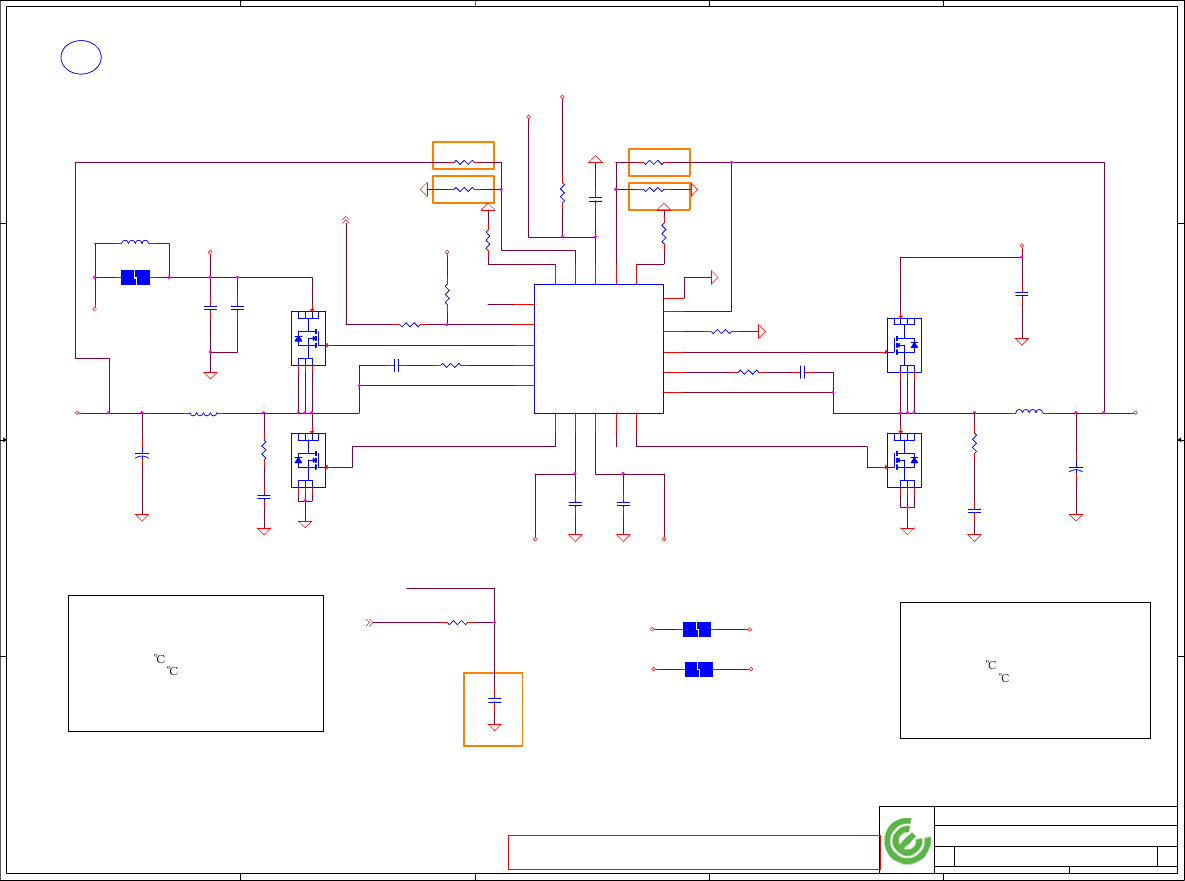Click the green circular company logo
Viewport: 1185px width, 881px height.
(x=907, y=841)
